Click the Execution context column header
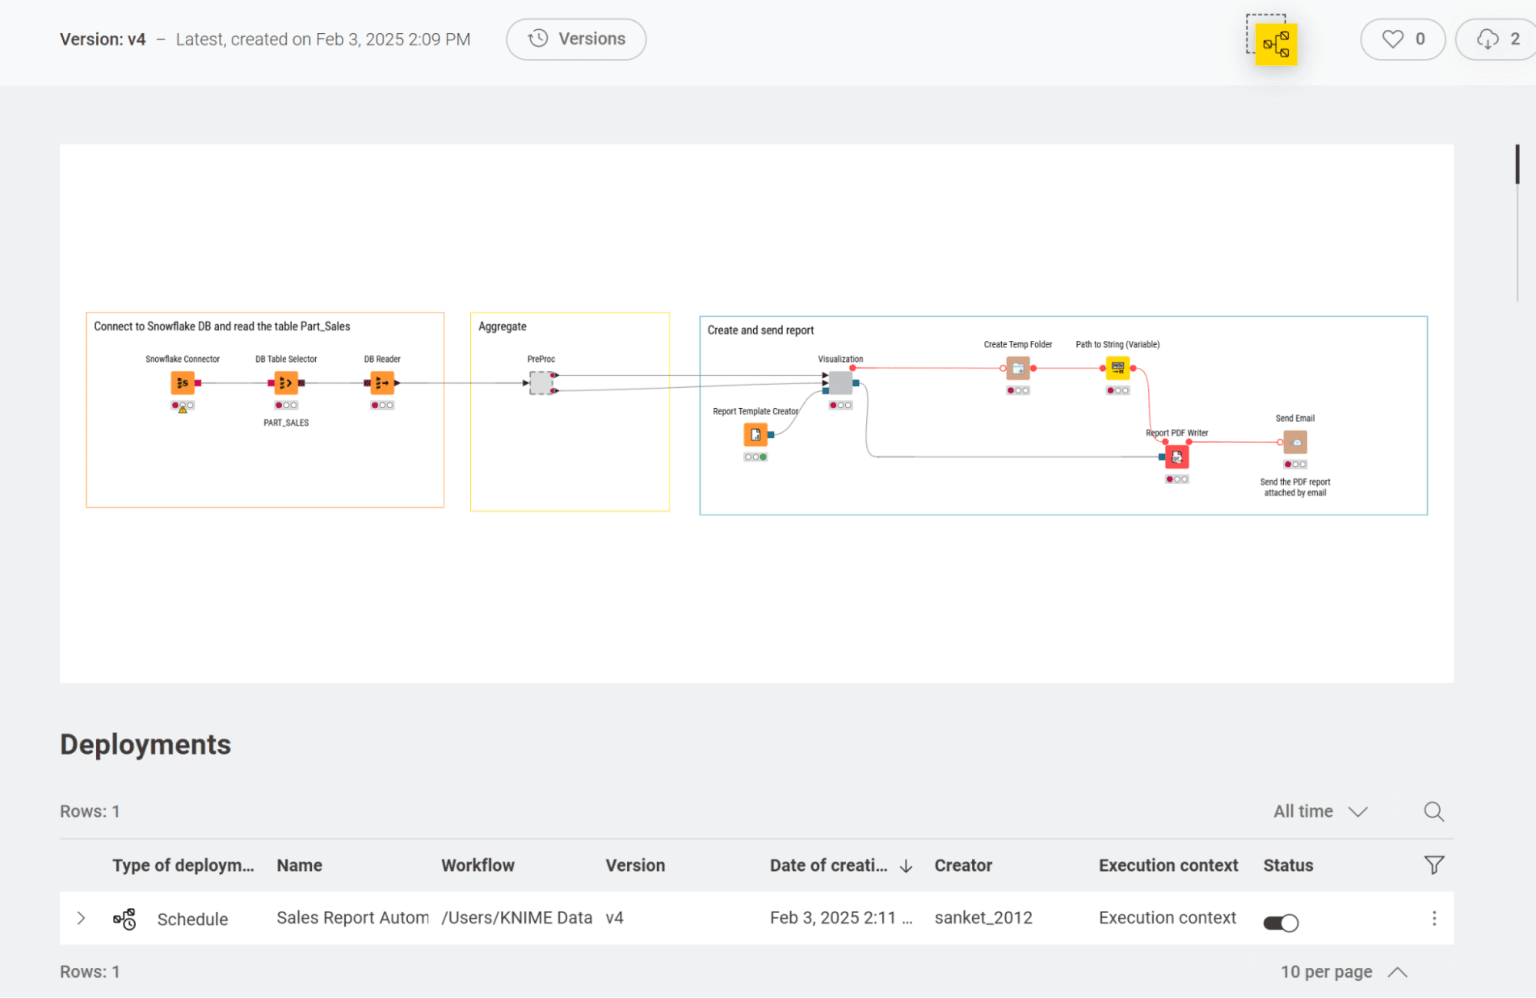 [1168, 866]
